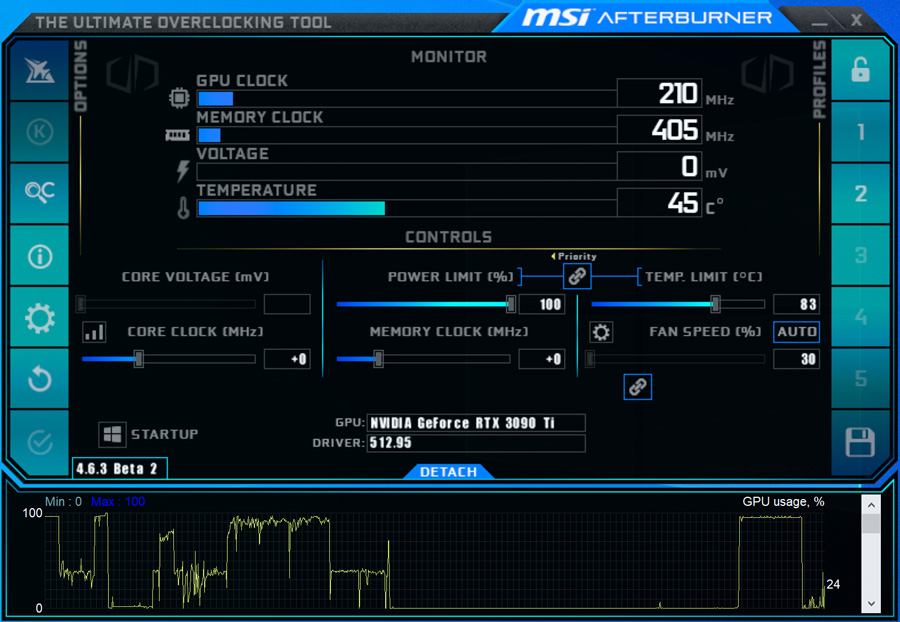The height and width of the screenshot is (622, 900).
Task: Click the Memory Clock control slider handle
Action: 378,359
